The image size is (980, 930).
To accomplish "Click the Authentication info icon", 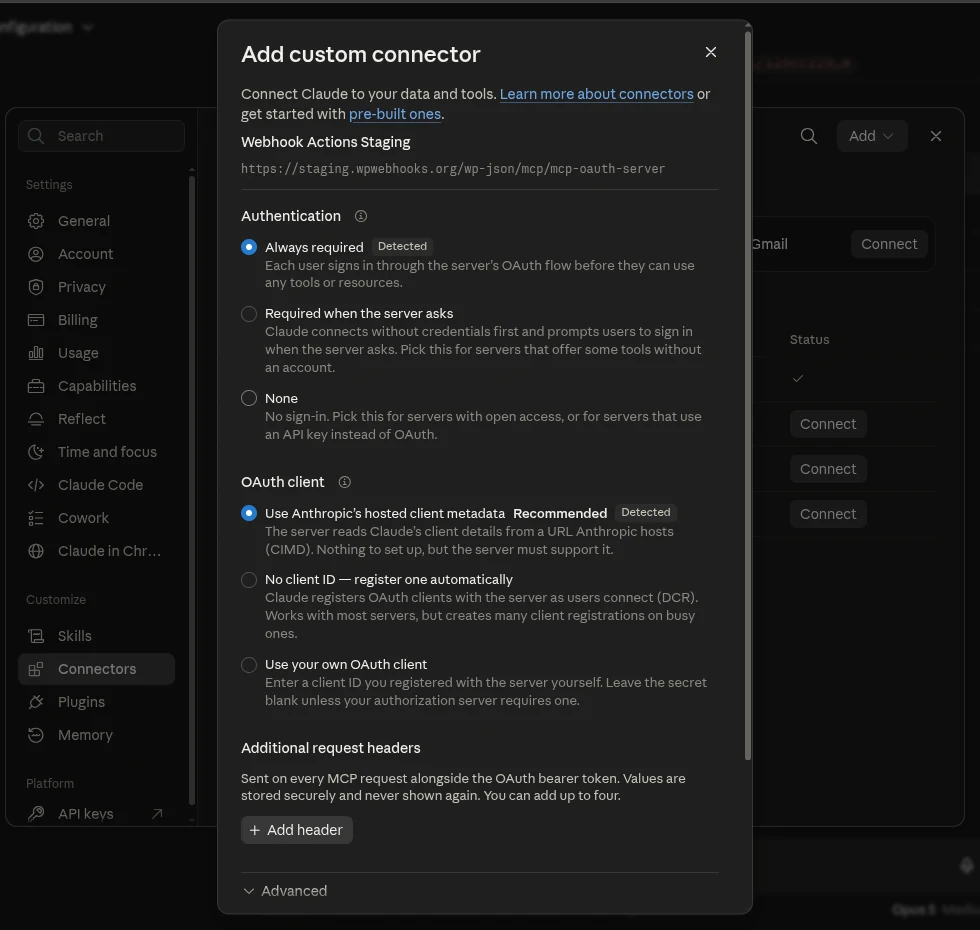I will pyautogui.click(x=361, y=216).
